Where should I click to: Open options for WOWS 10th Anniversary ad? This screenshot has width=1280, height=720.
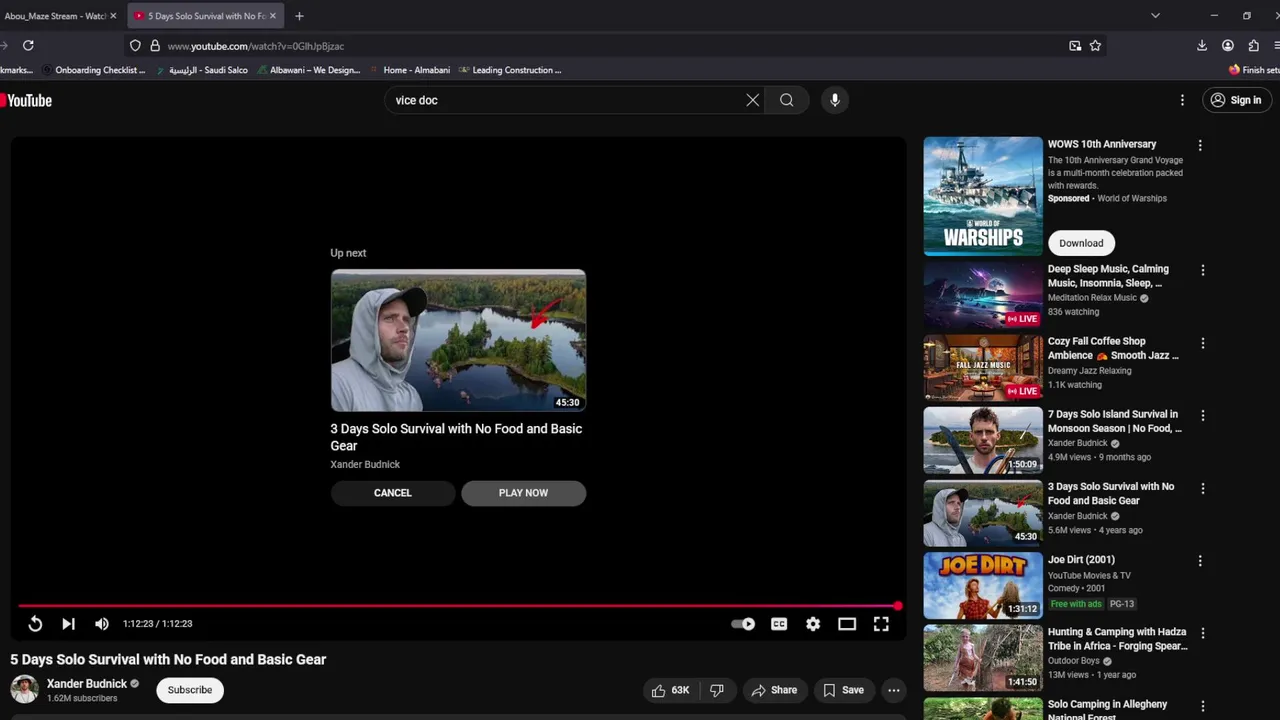[1200, 146]
